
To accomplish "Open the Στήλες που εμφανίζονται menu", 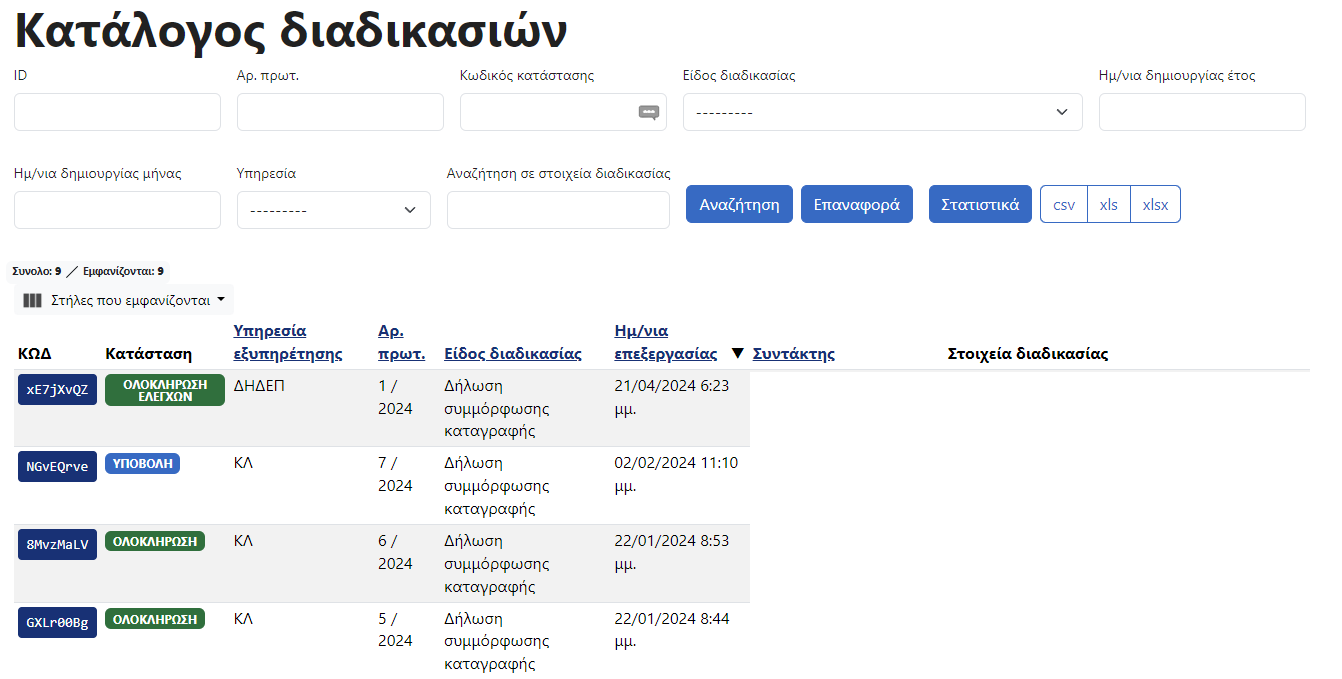I will pyautogui.click(x=123, y=300).
